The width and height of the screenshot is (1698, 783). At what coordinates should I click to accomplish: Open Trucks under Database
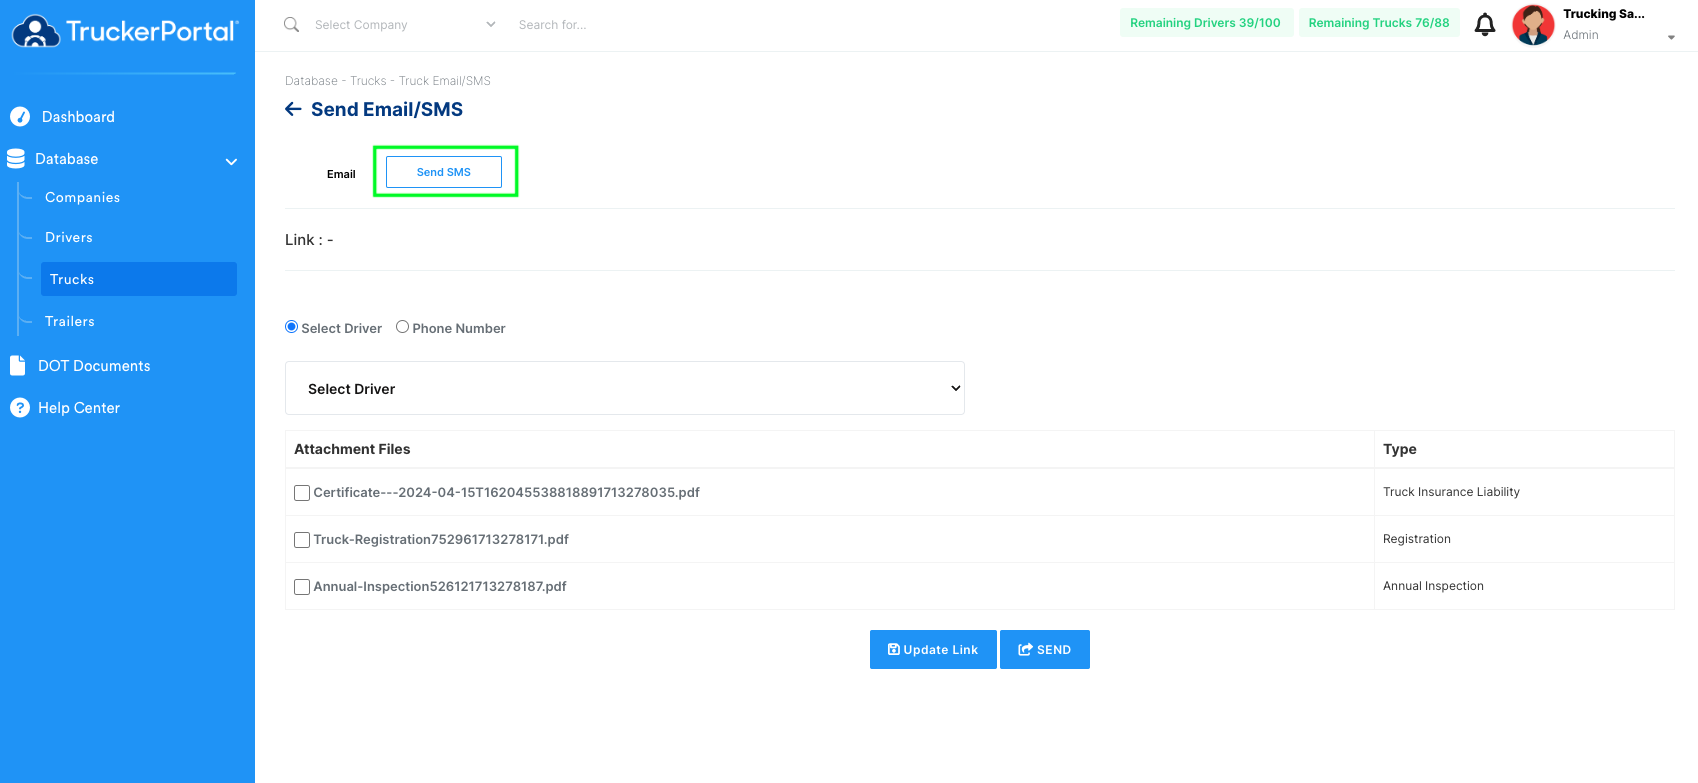click(139, 279)
